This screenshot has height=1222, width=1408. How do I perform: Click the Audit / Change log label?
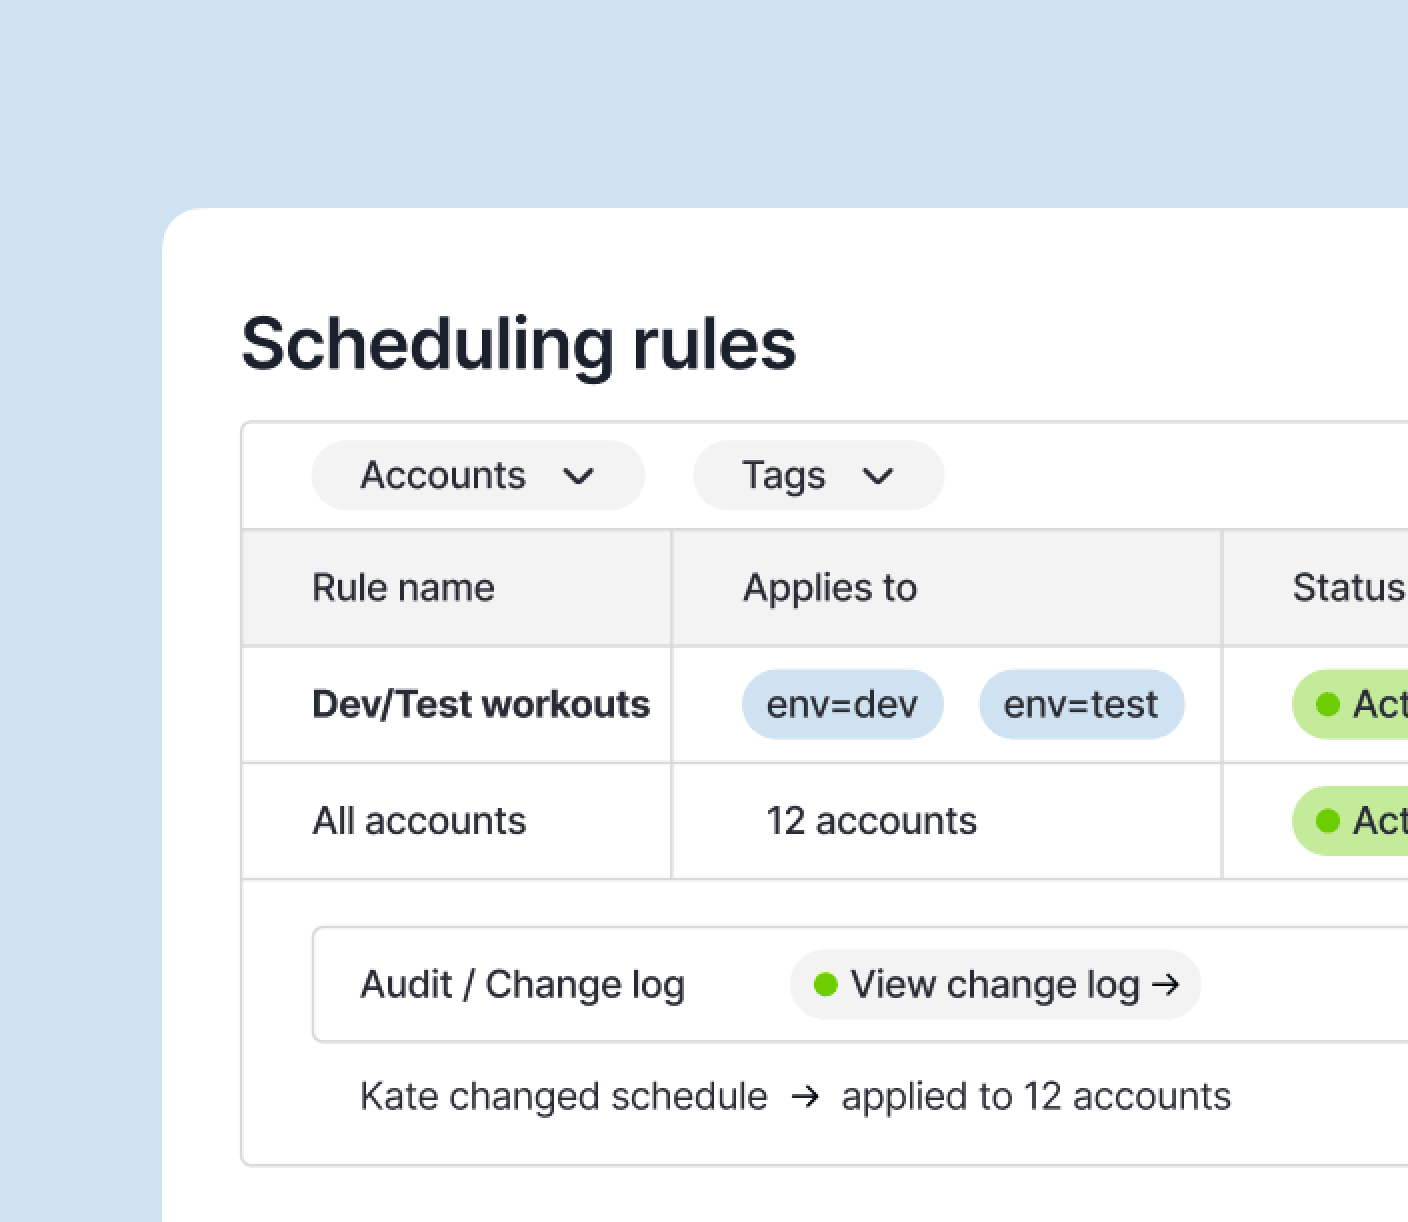522,985
